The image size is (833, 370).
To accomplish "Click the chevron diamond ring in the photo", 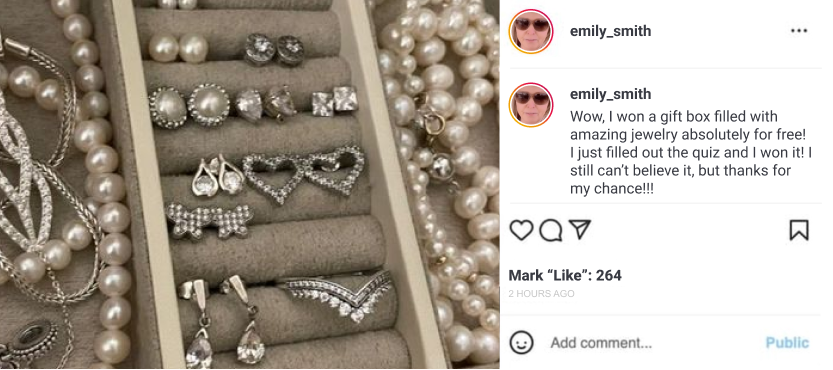I will click(338, 295).
